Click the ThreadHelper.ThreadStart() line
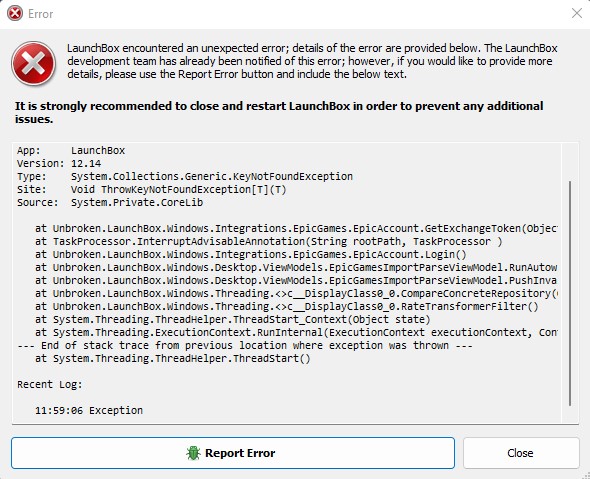Image resolution: width=590 pixels, height=479 pixels. click(x=173, y=359)
